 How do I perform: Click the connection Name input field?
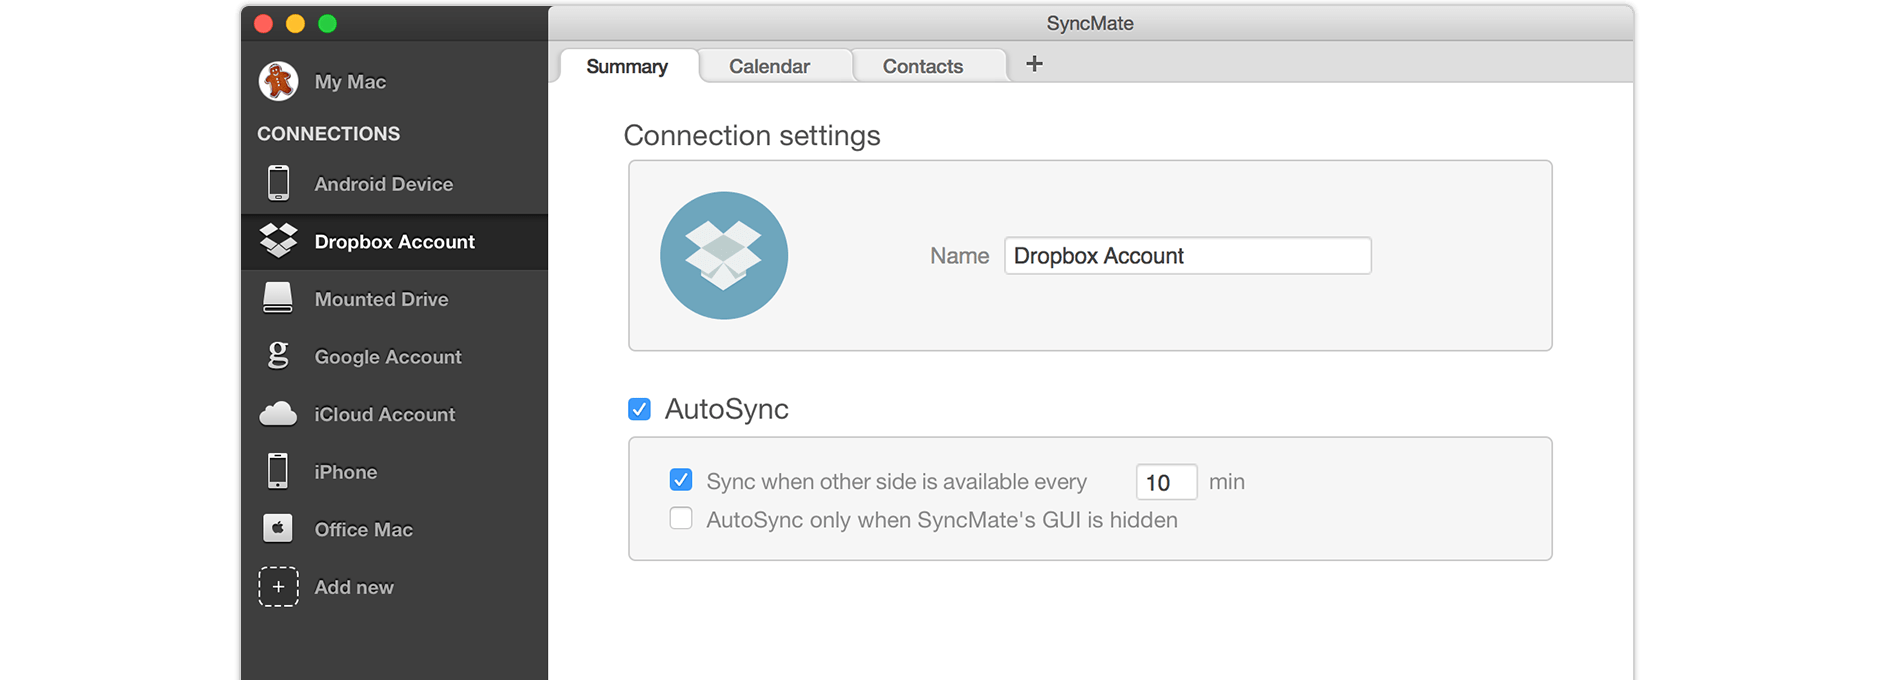1187,256
